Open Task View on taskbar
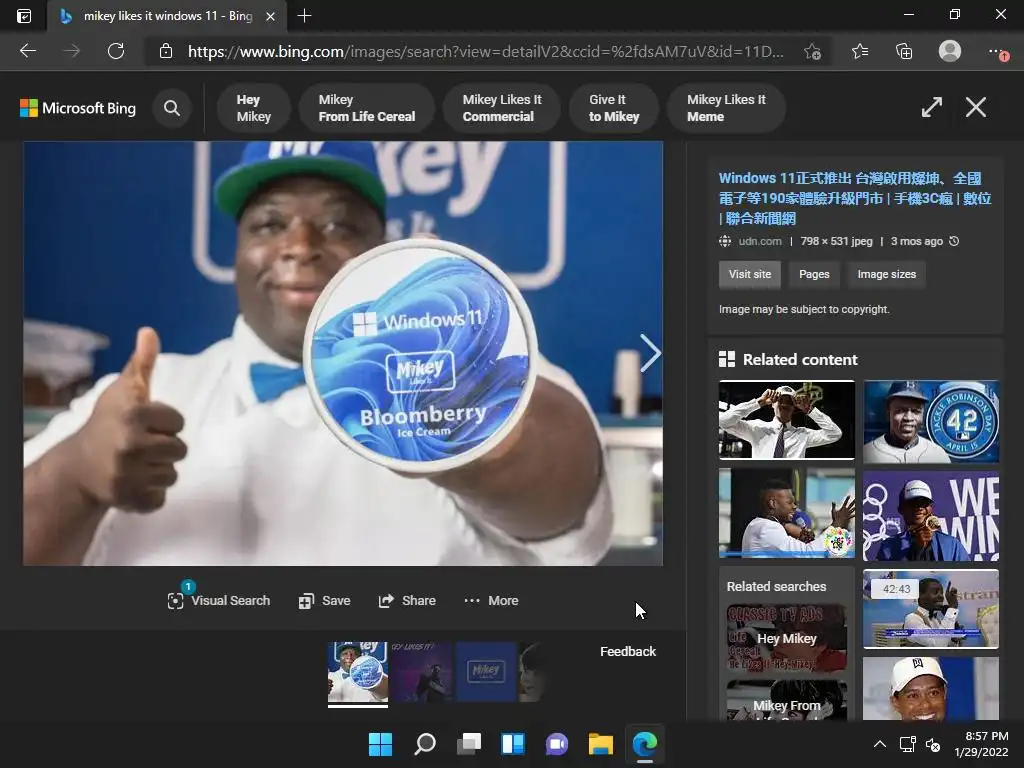 [469, 744]
